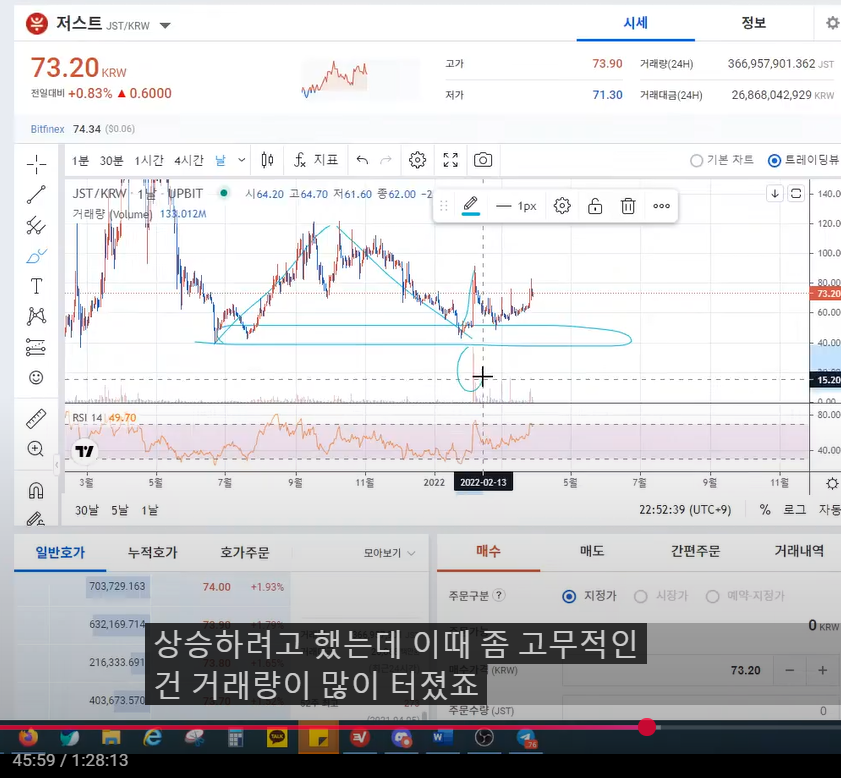The height and width of the screenshot is (778, 841).
Task: Change candlestick chart type
Action: tap(267, 160)
